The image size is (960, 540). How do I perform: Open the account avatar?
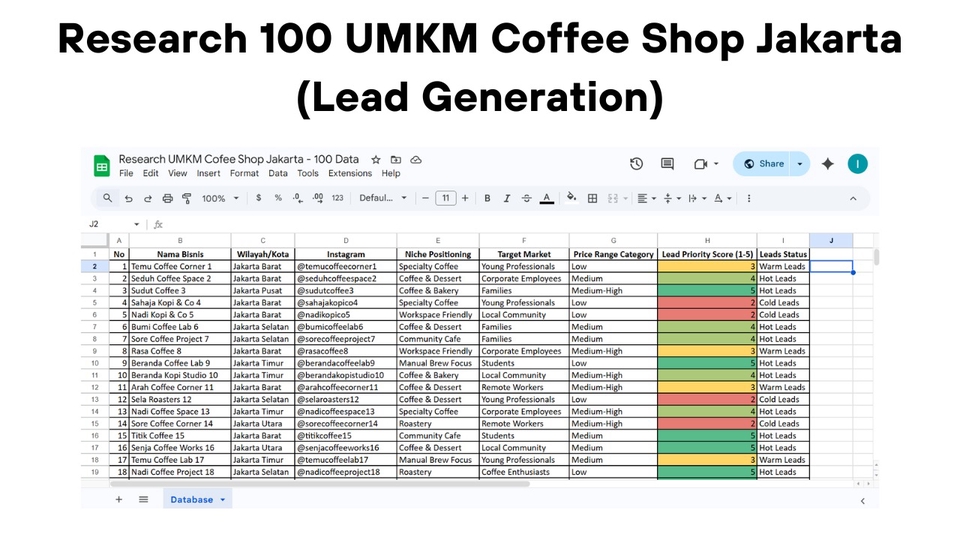click(x=858, y=164)
